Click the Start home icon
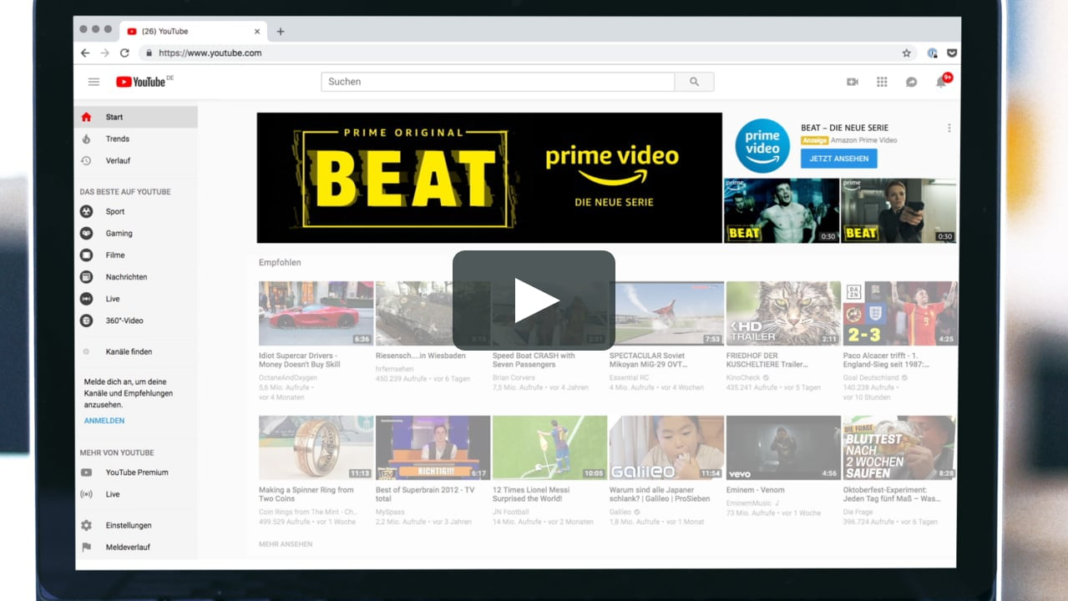 (87, 117)
